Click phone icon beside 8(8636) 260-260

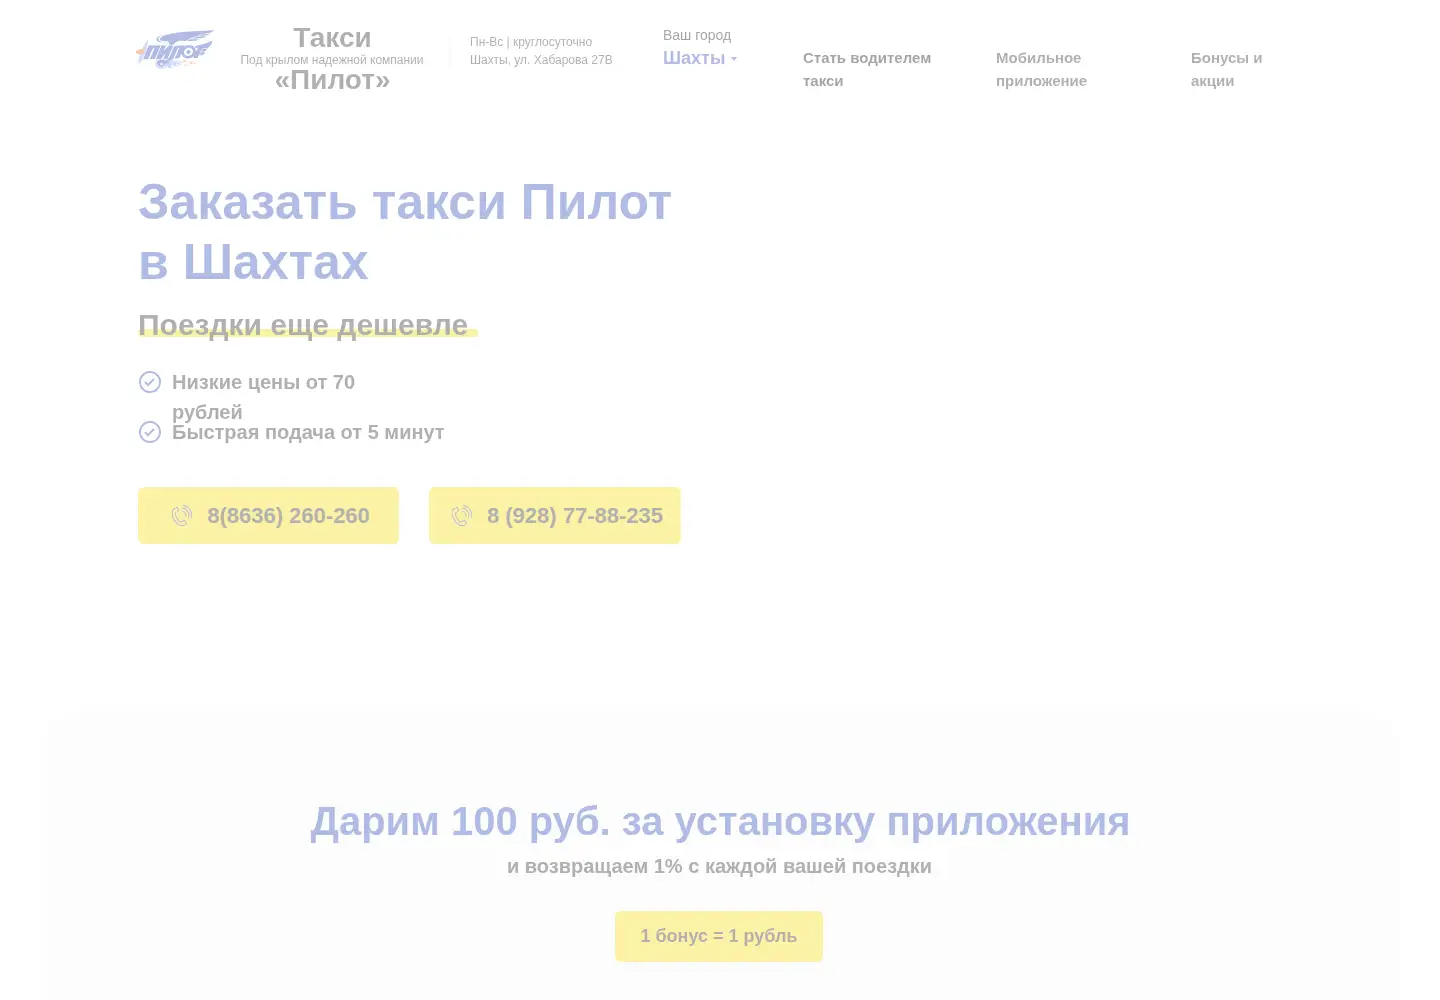[182, 516]
